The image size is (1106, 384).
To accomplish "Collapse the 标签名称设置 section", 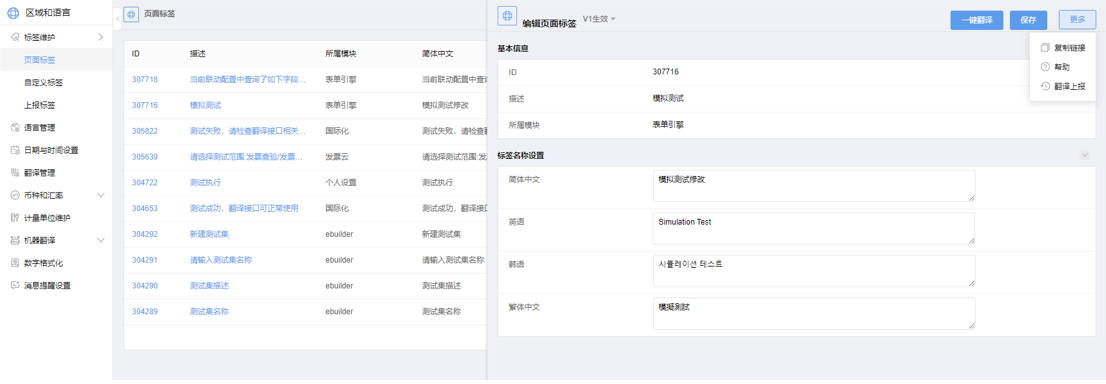I will coord(1085,155).
